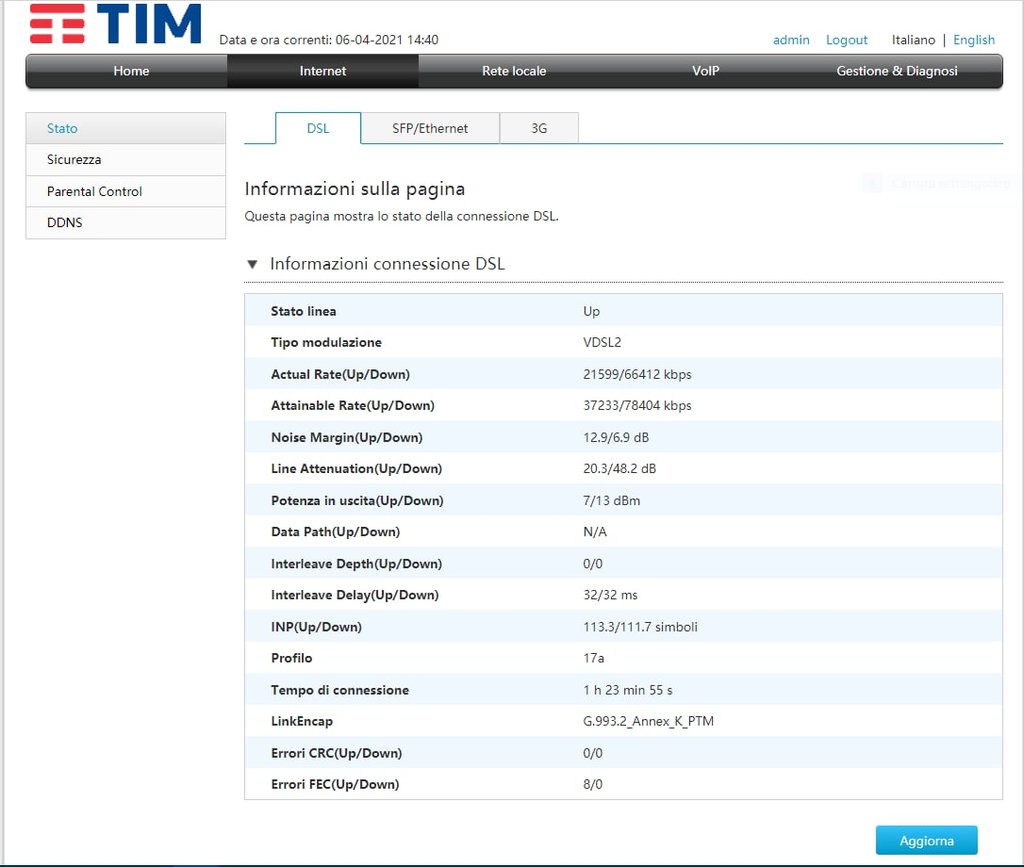The height and width of the screenshot is (867, 1024).
Task: Click the date text 06-04-2021 14:40
Action: click(x=387, y=40)
